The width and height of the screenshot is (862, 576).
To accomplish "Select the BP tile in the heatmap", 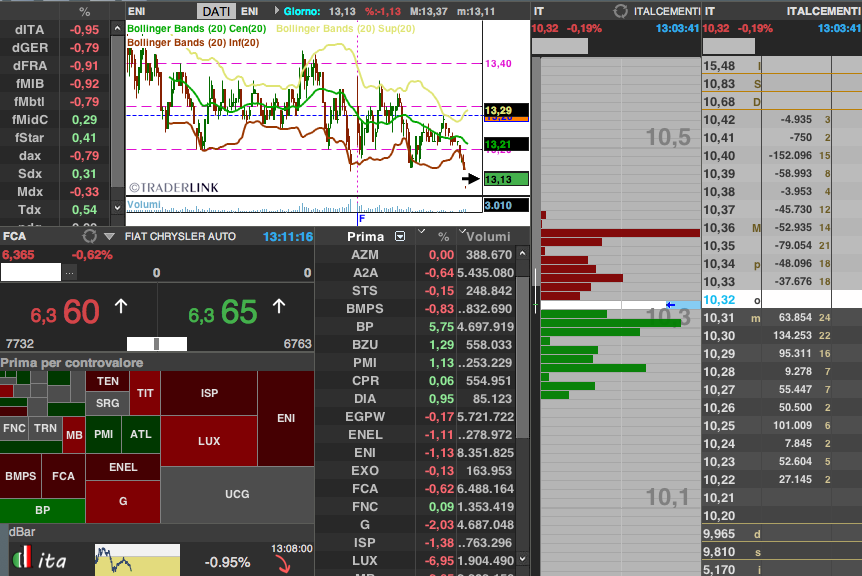I will 42,511.
